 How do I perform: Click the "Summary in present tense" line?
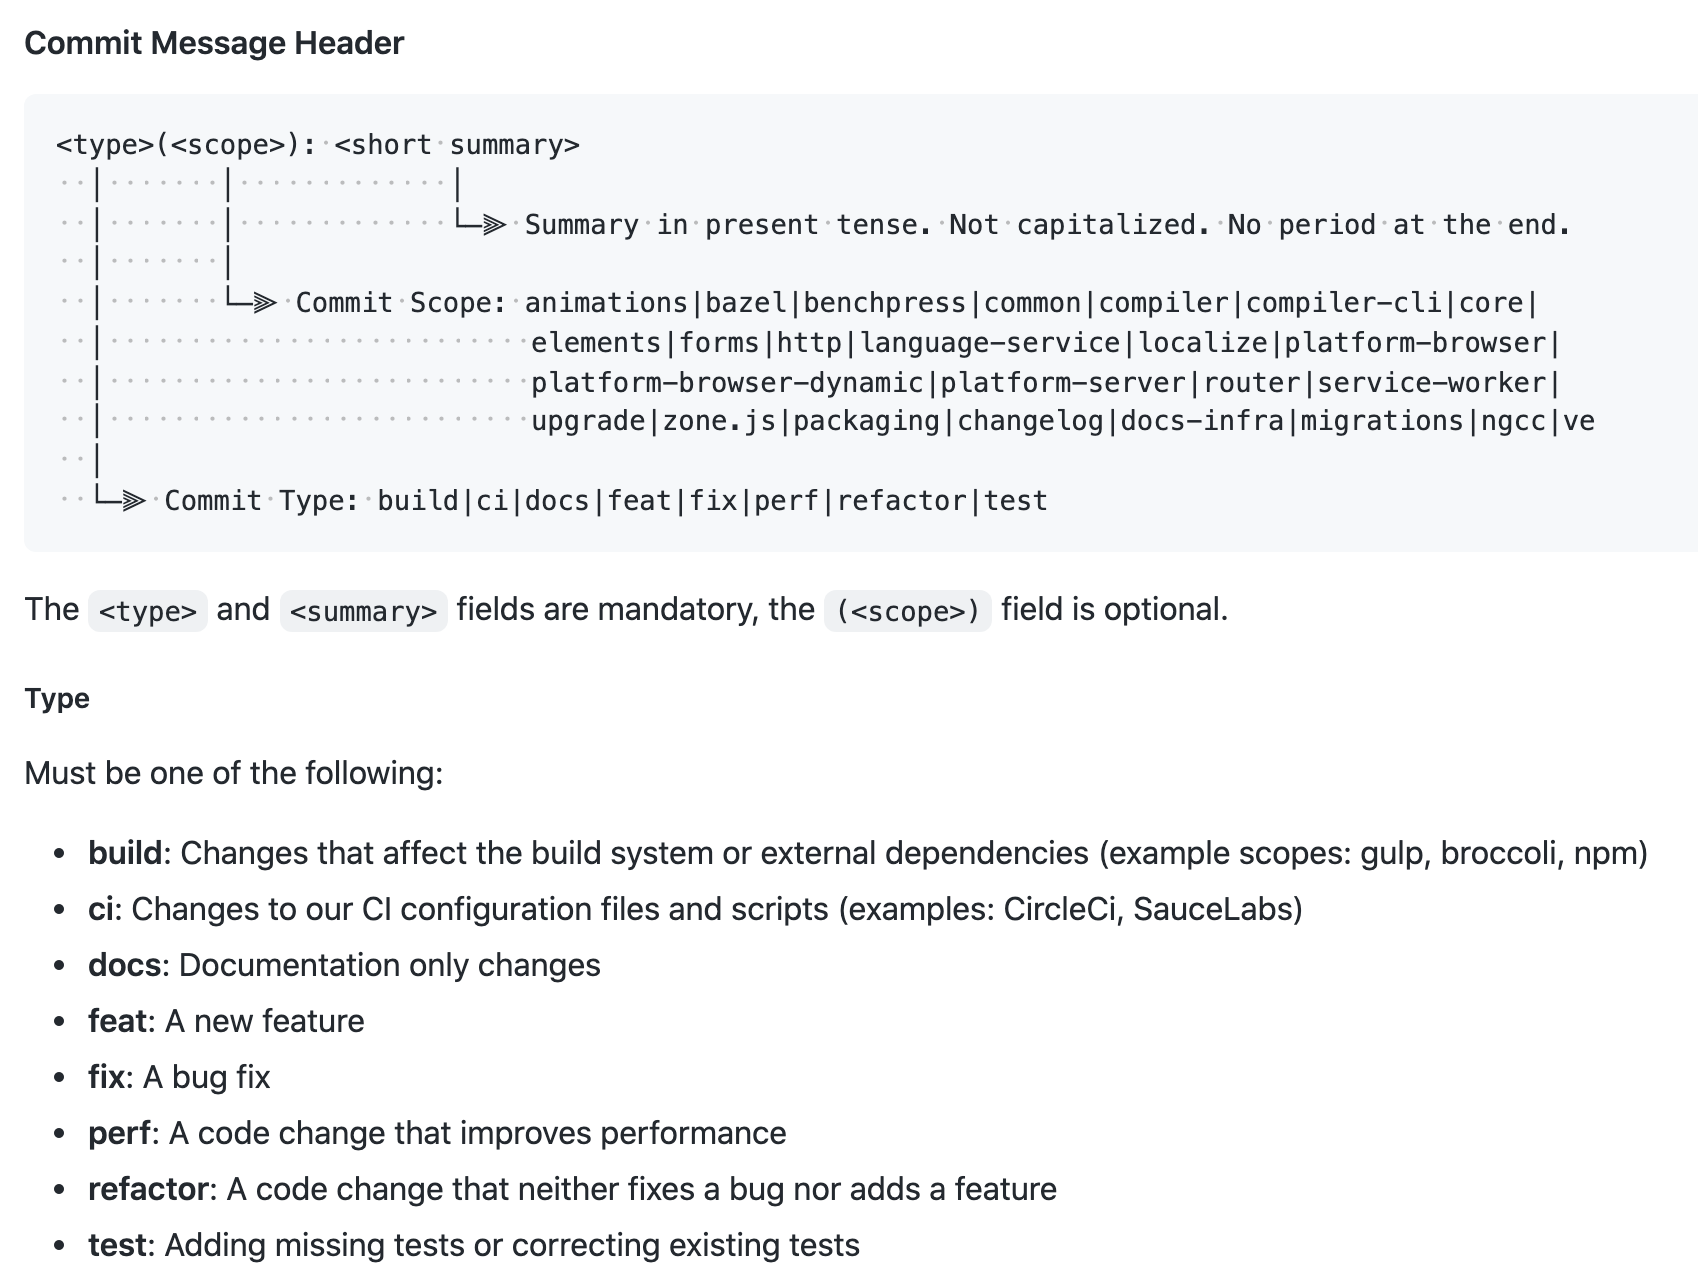pos(1047,225)
